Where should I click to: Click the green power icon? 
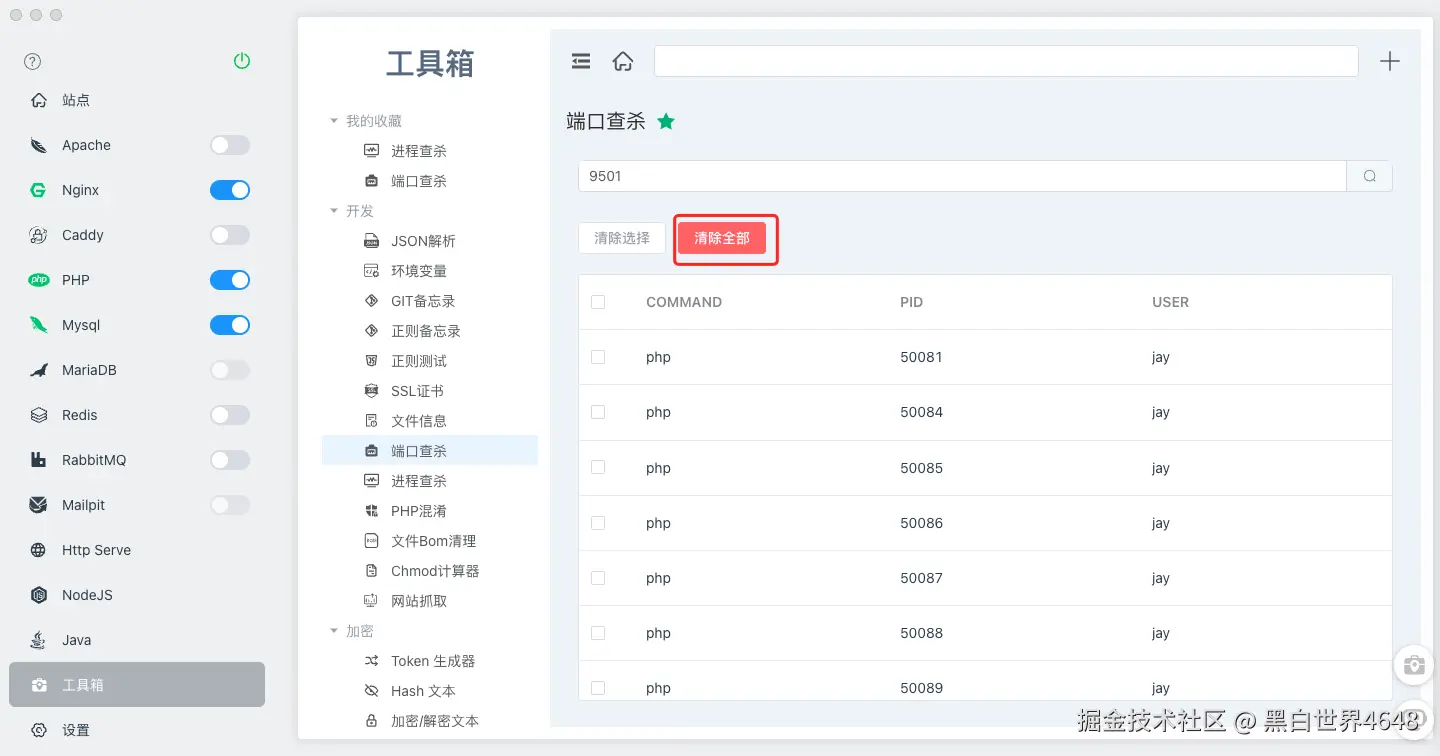click(x=241, y=61)
